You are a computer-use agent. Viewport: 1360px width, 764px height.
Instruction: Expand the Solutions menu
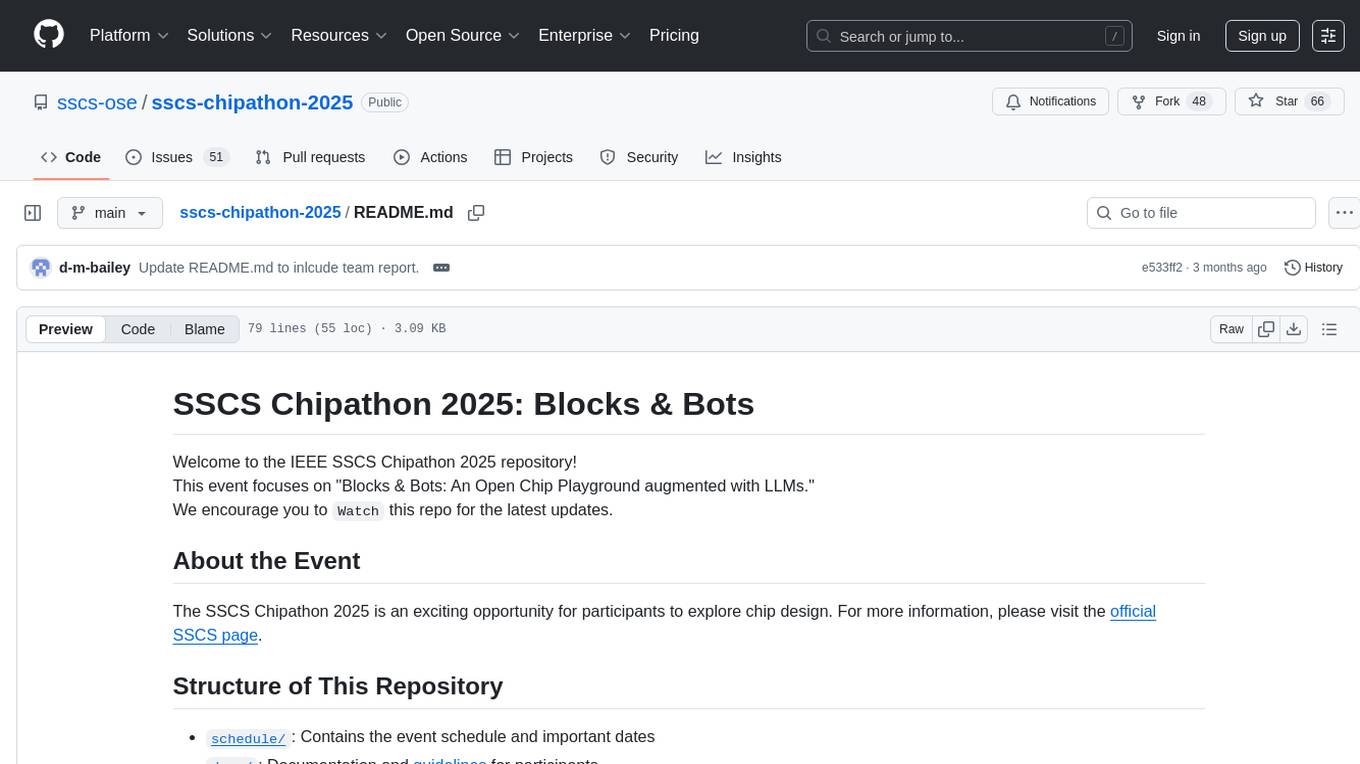[230, 35]
